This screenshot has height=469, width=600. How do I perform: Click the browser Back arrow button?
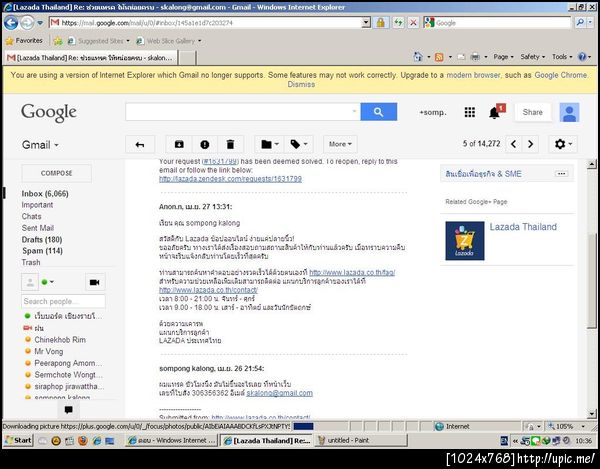(11, 23)
